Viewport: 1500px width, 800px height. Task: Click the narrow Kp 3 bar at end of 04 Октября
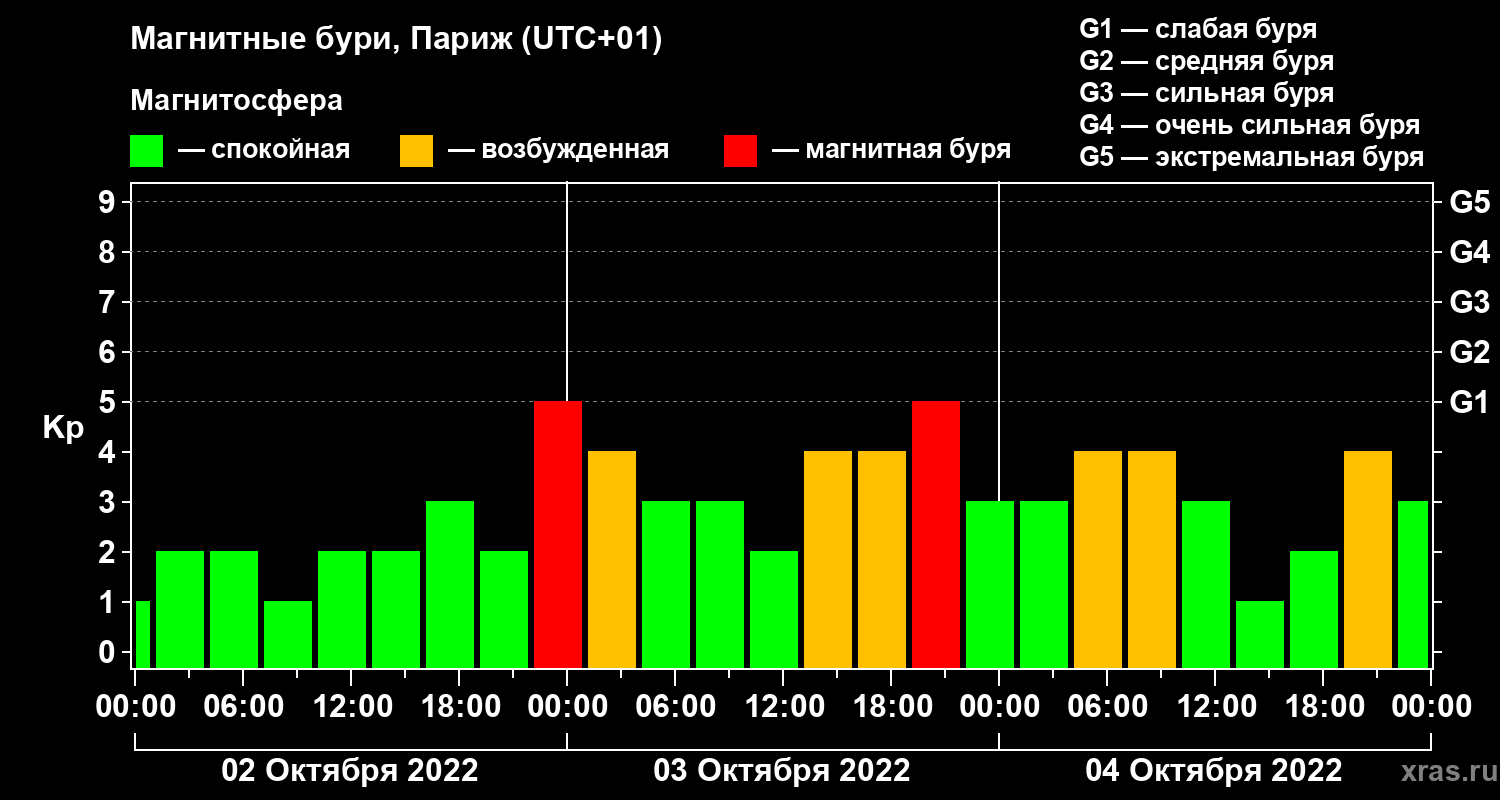pyautogui.click(x=1413, y=585)
